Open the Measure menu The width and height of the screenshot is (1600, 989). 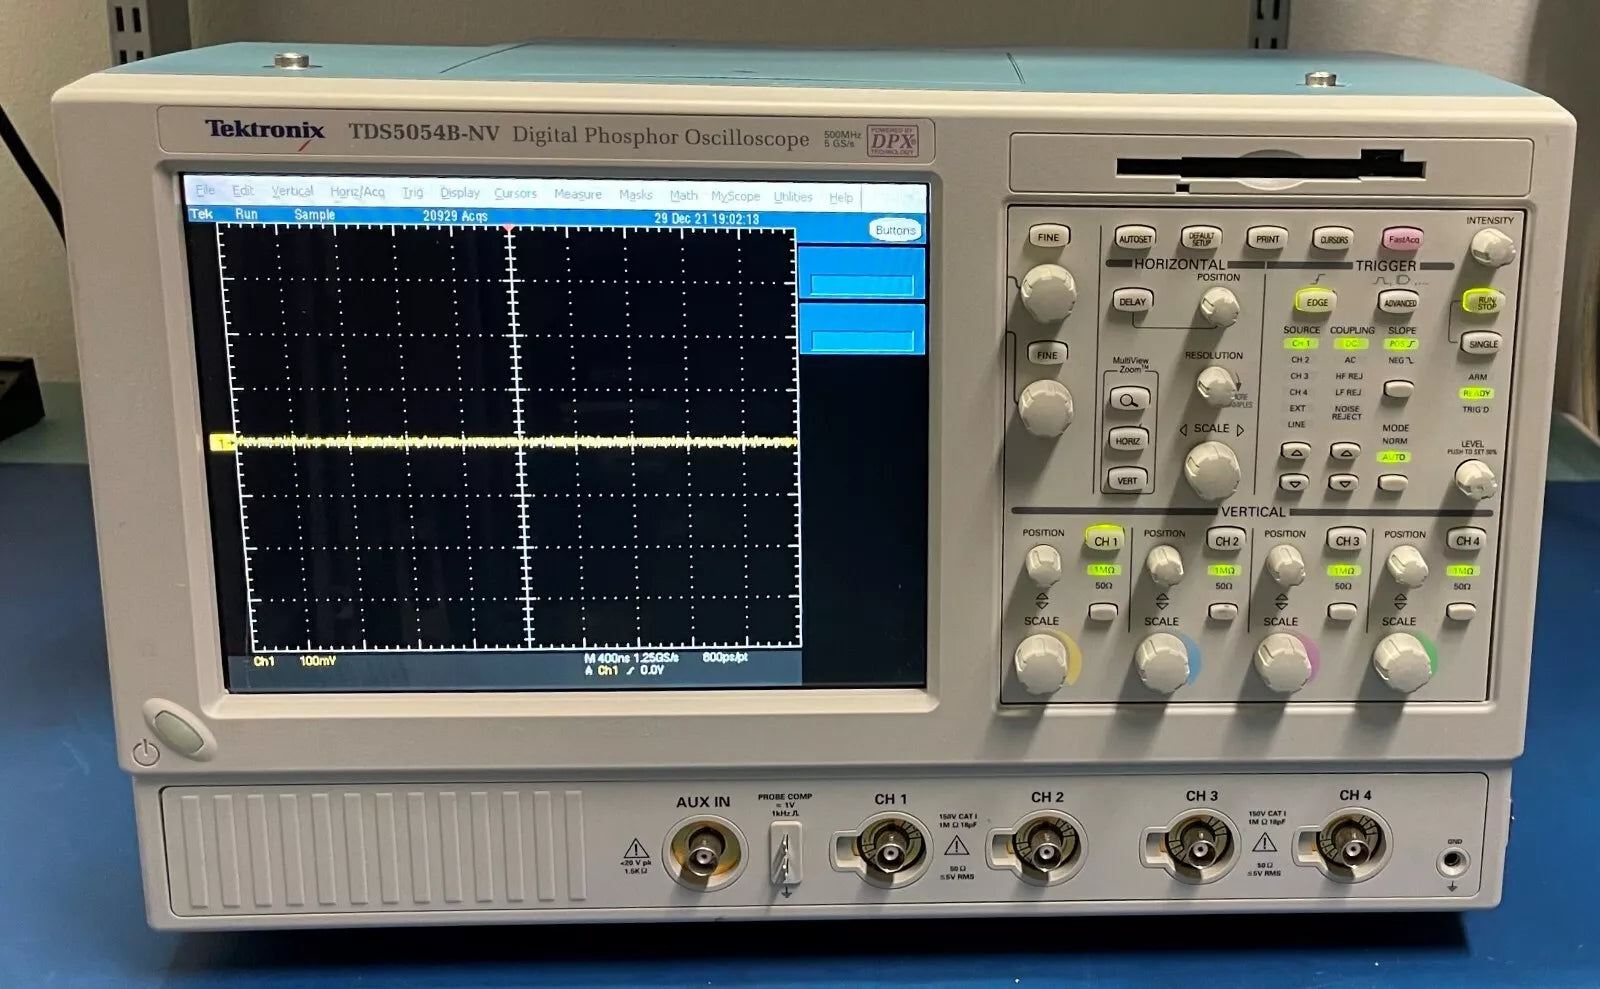pyautogui.click(x=577, y=194)
